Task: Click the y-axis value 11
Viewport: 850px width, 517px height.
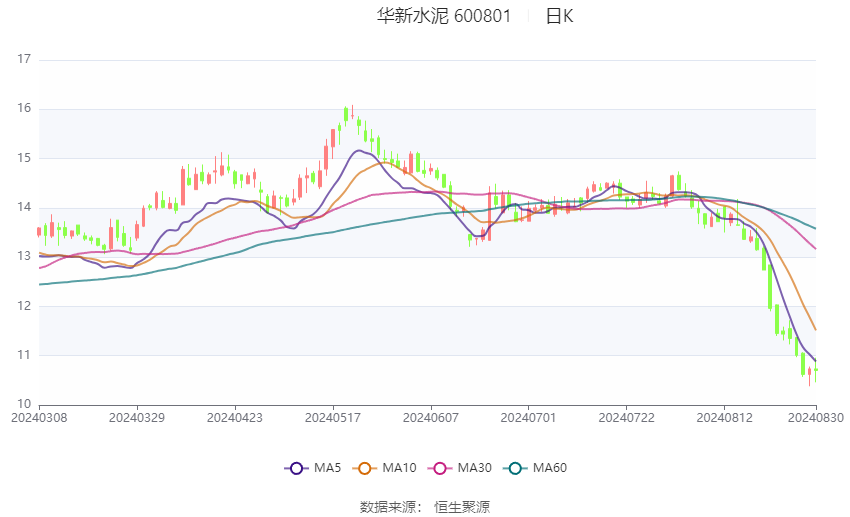Action: [24, 355]
